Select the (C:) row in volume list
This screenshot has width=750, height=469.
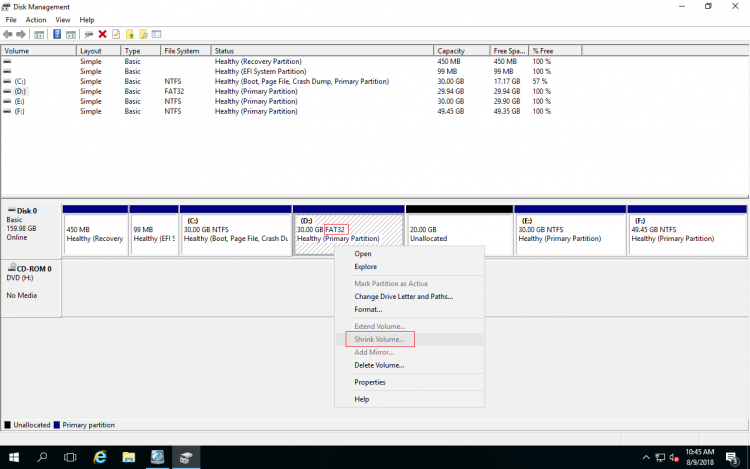click(x=20, y=81)
